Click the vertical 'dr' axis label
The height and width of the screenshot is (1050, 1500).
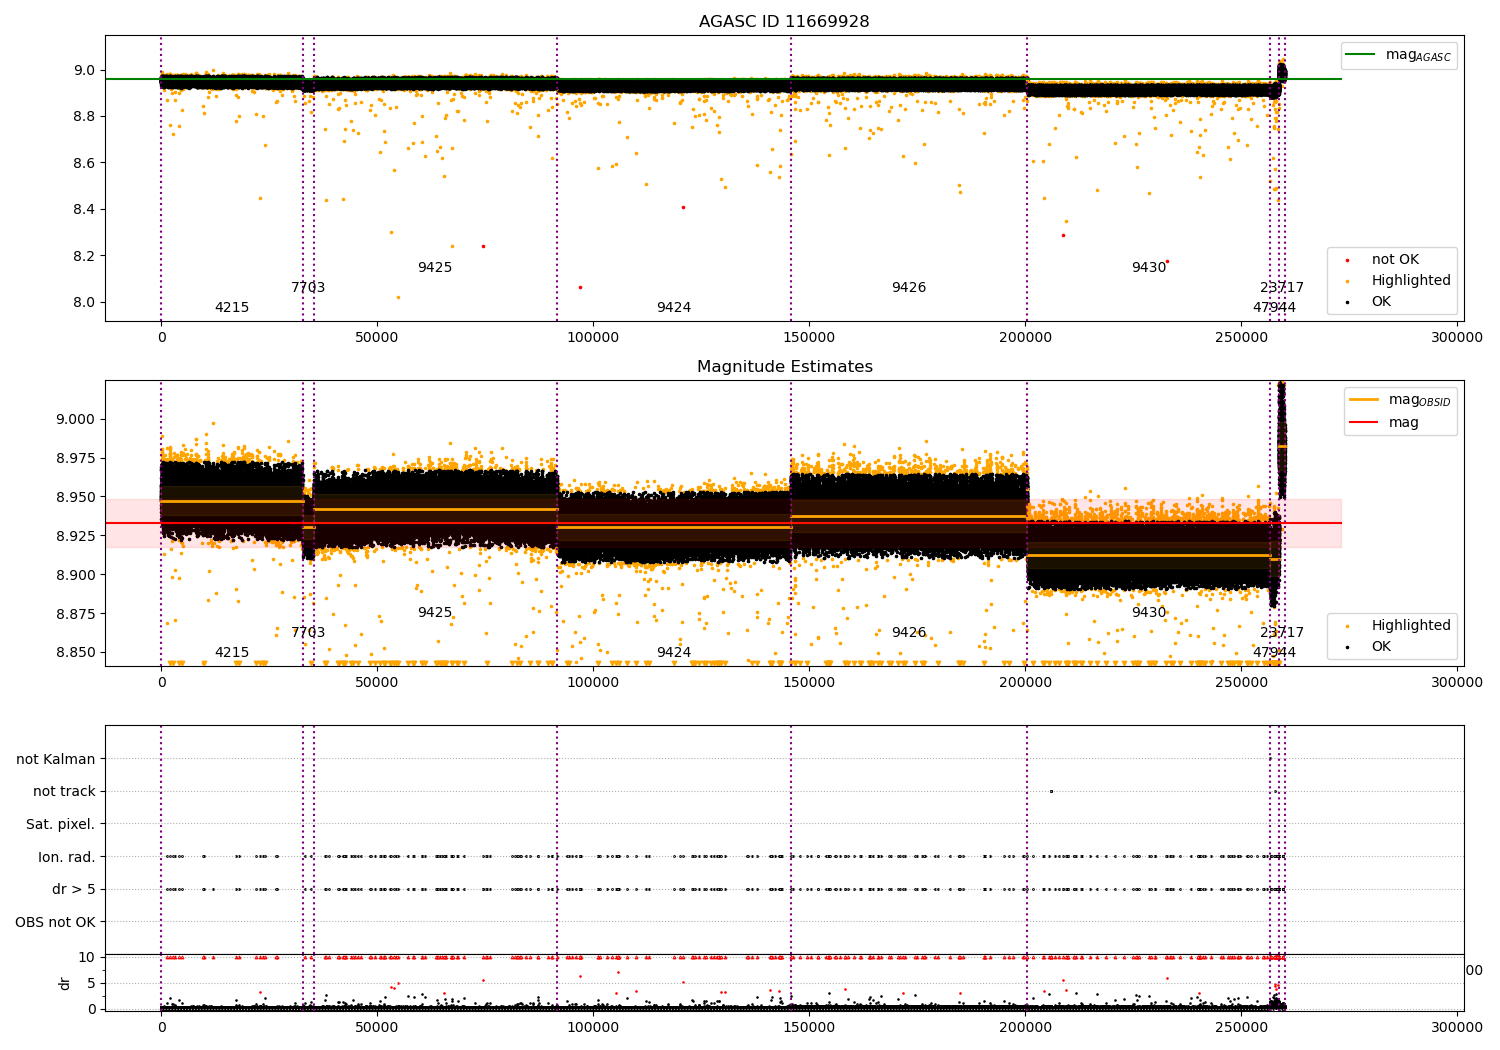click(65, 983)
